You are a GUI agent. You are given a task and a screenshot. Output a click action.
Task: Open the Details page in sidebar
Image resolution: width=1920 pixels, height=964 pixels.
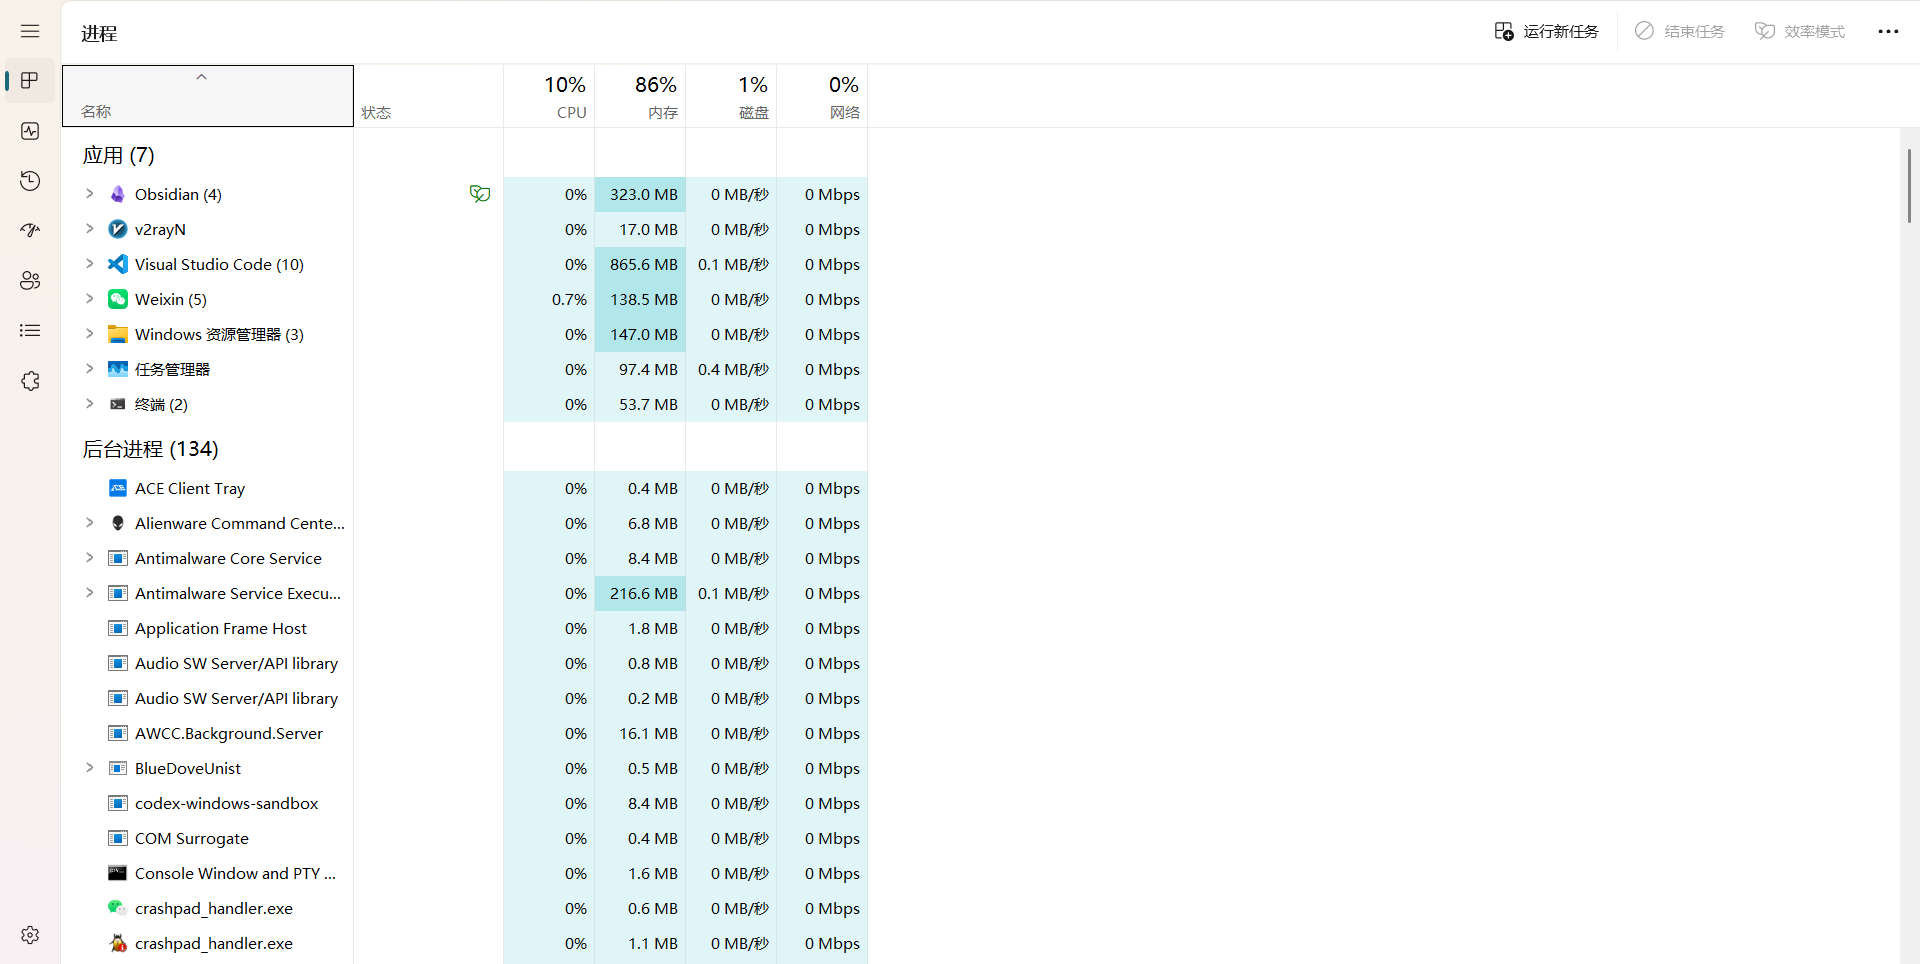(x=30, y=331)
